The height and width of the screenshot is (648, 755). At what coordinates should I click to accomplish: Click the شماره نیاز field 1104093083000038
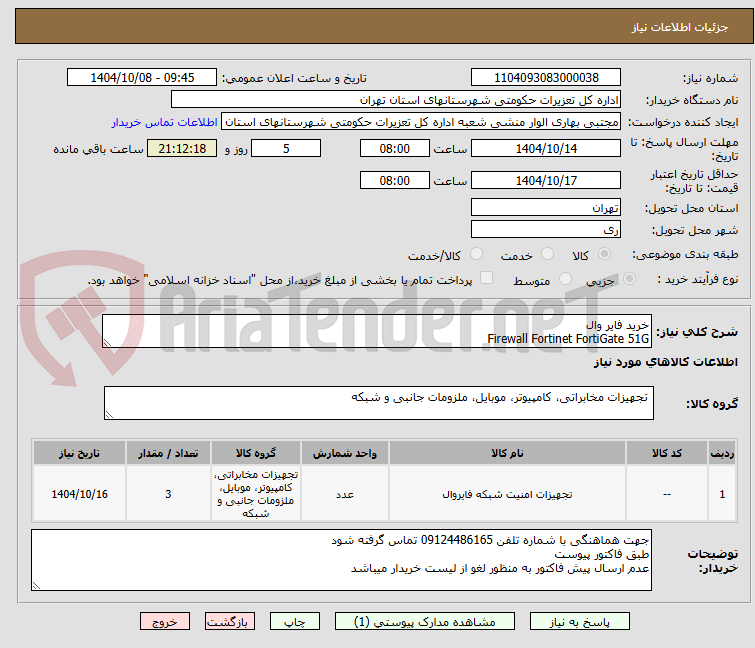coord(546,78)
